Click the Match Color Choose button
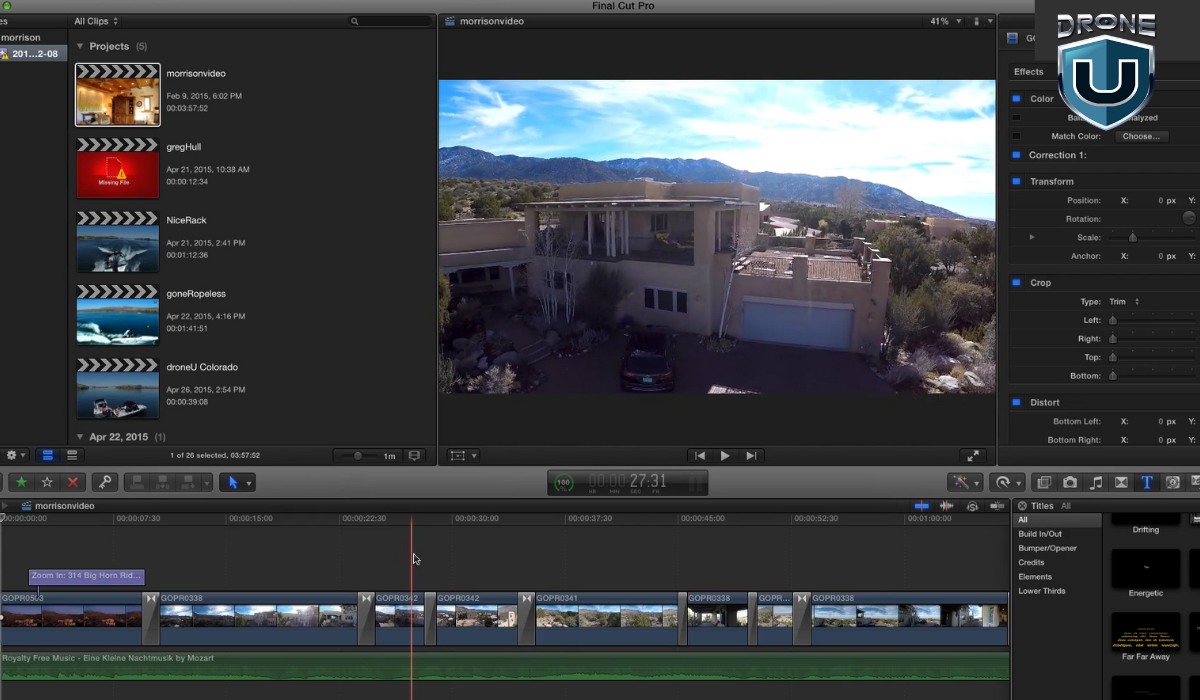Screen dimensions: 1200x700 point(1140,136)
